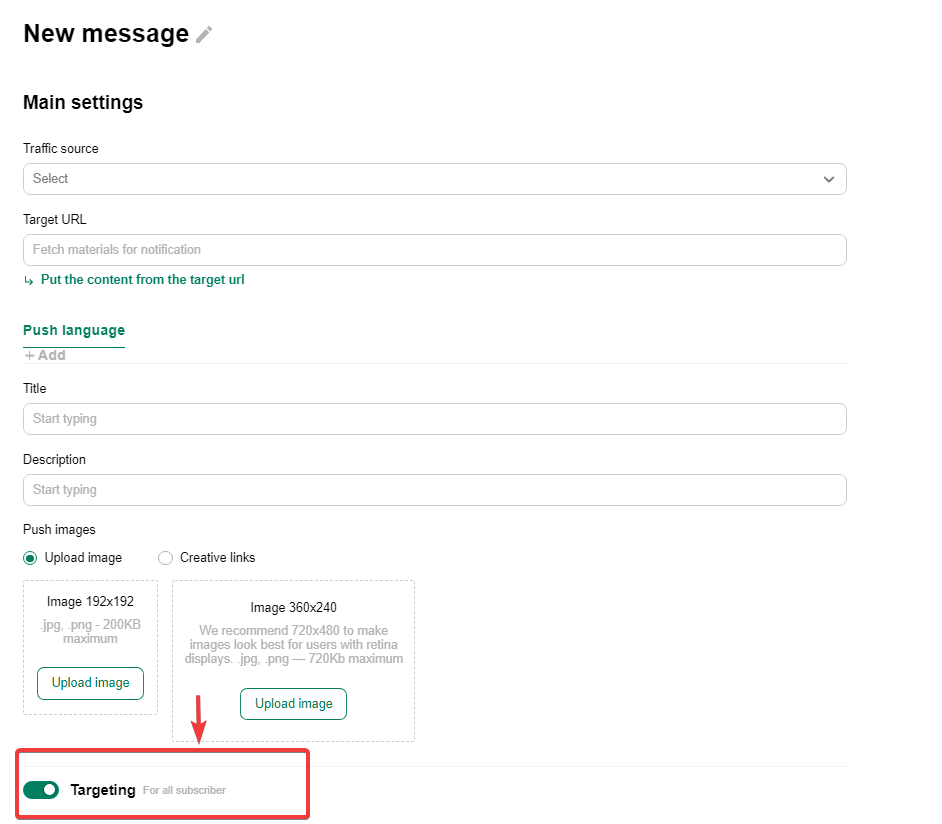Focus the Target URL input field
This screenshot has height=824, width=942.
pyautogui.click(x=434, y=250)
